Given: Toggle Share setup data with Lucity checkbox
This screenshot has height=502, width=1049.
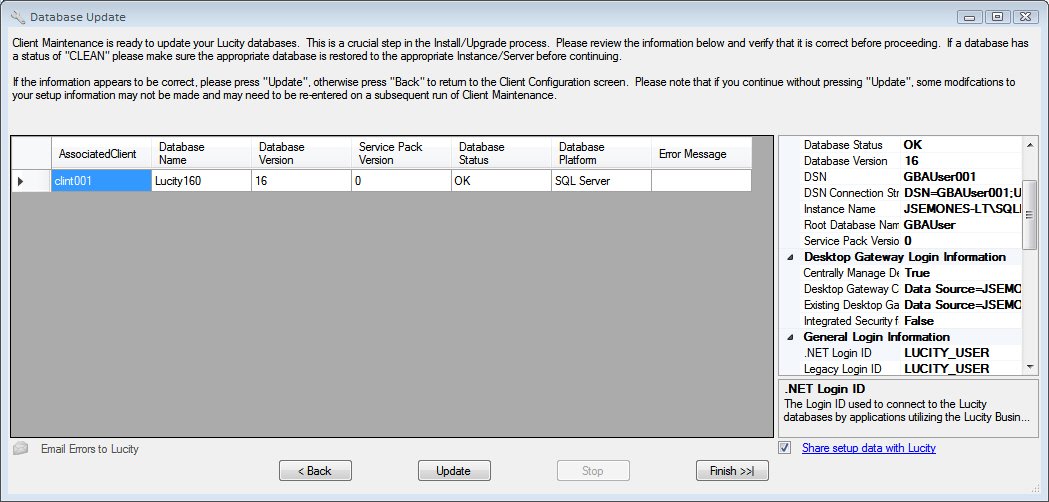Looking at the screenshot, I should click(x=785, y=448).
